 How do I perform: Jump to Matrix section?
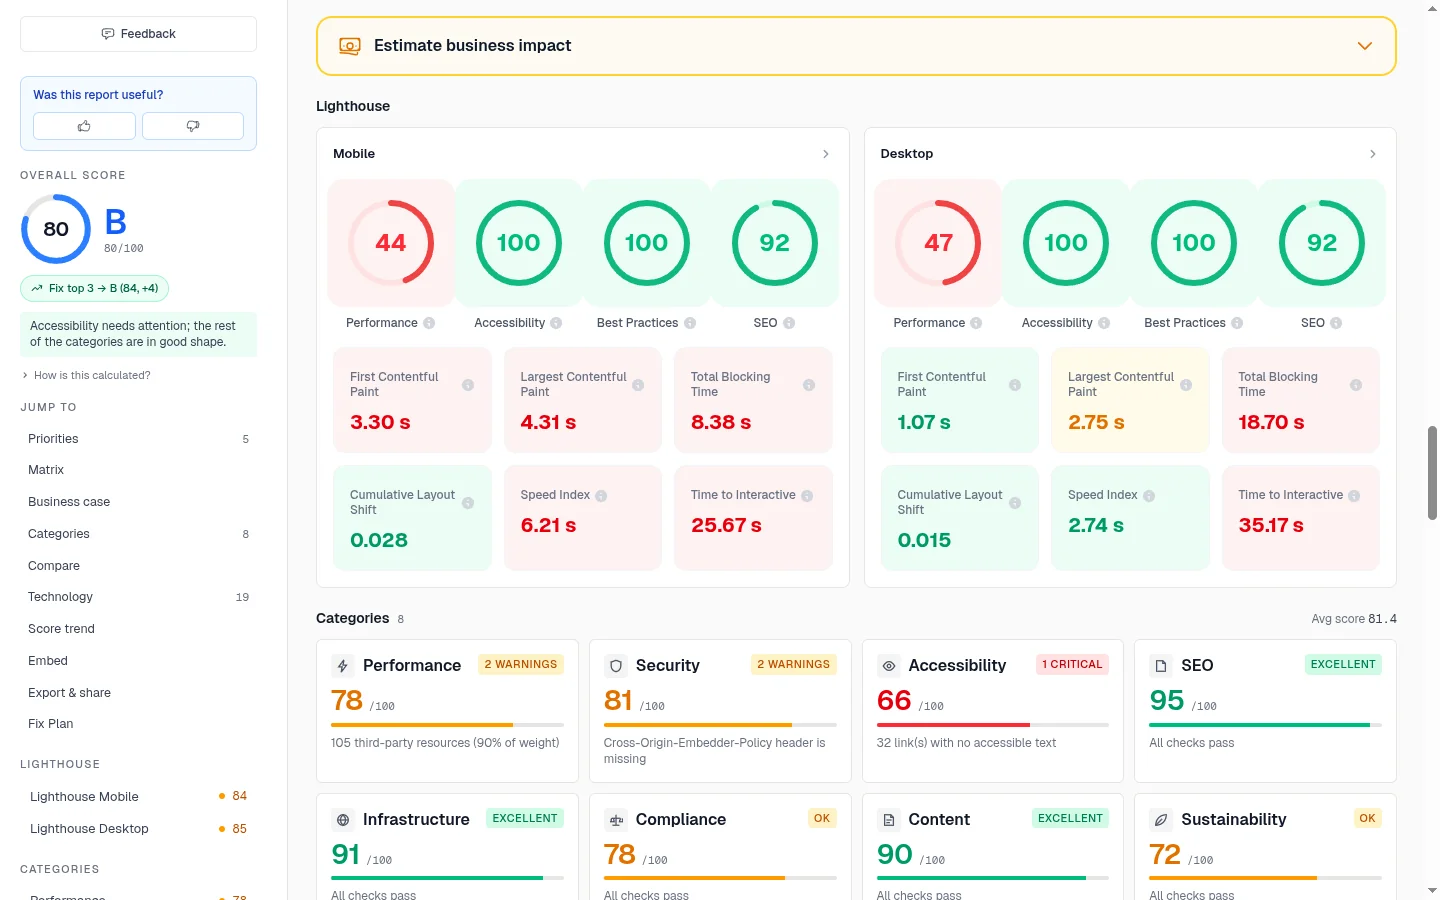138,470
